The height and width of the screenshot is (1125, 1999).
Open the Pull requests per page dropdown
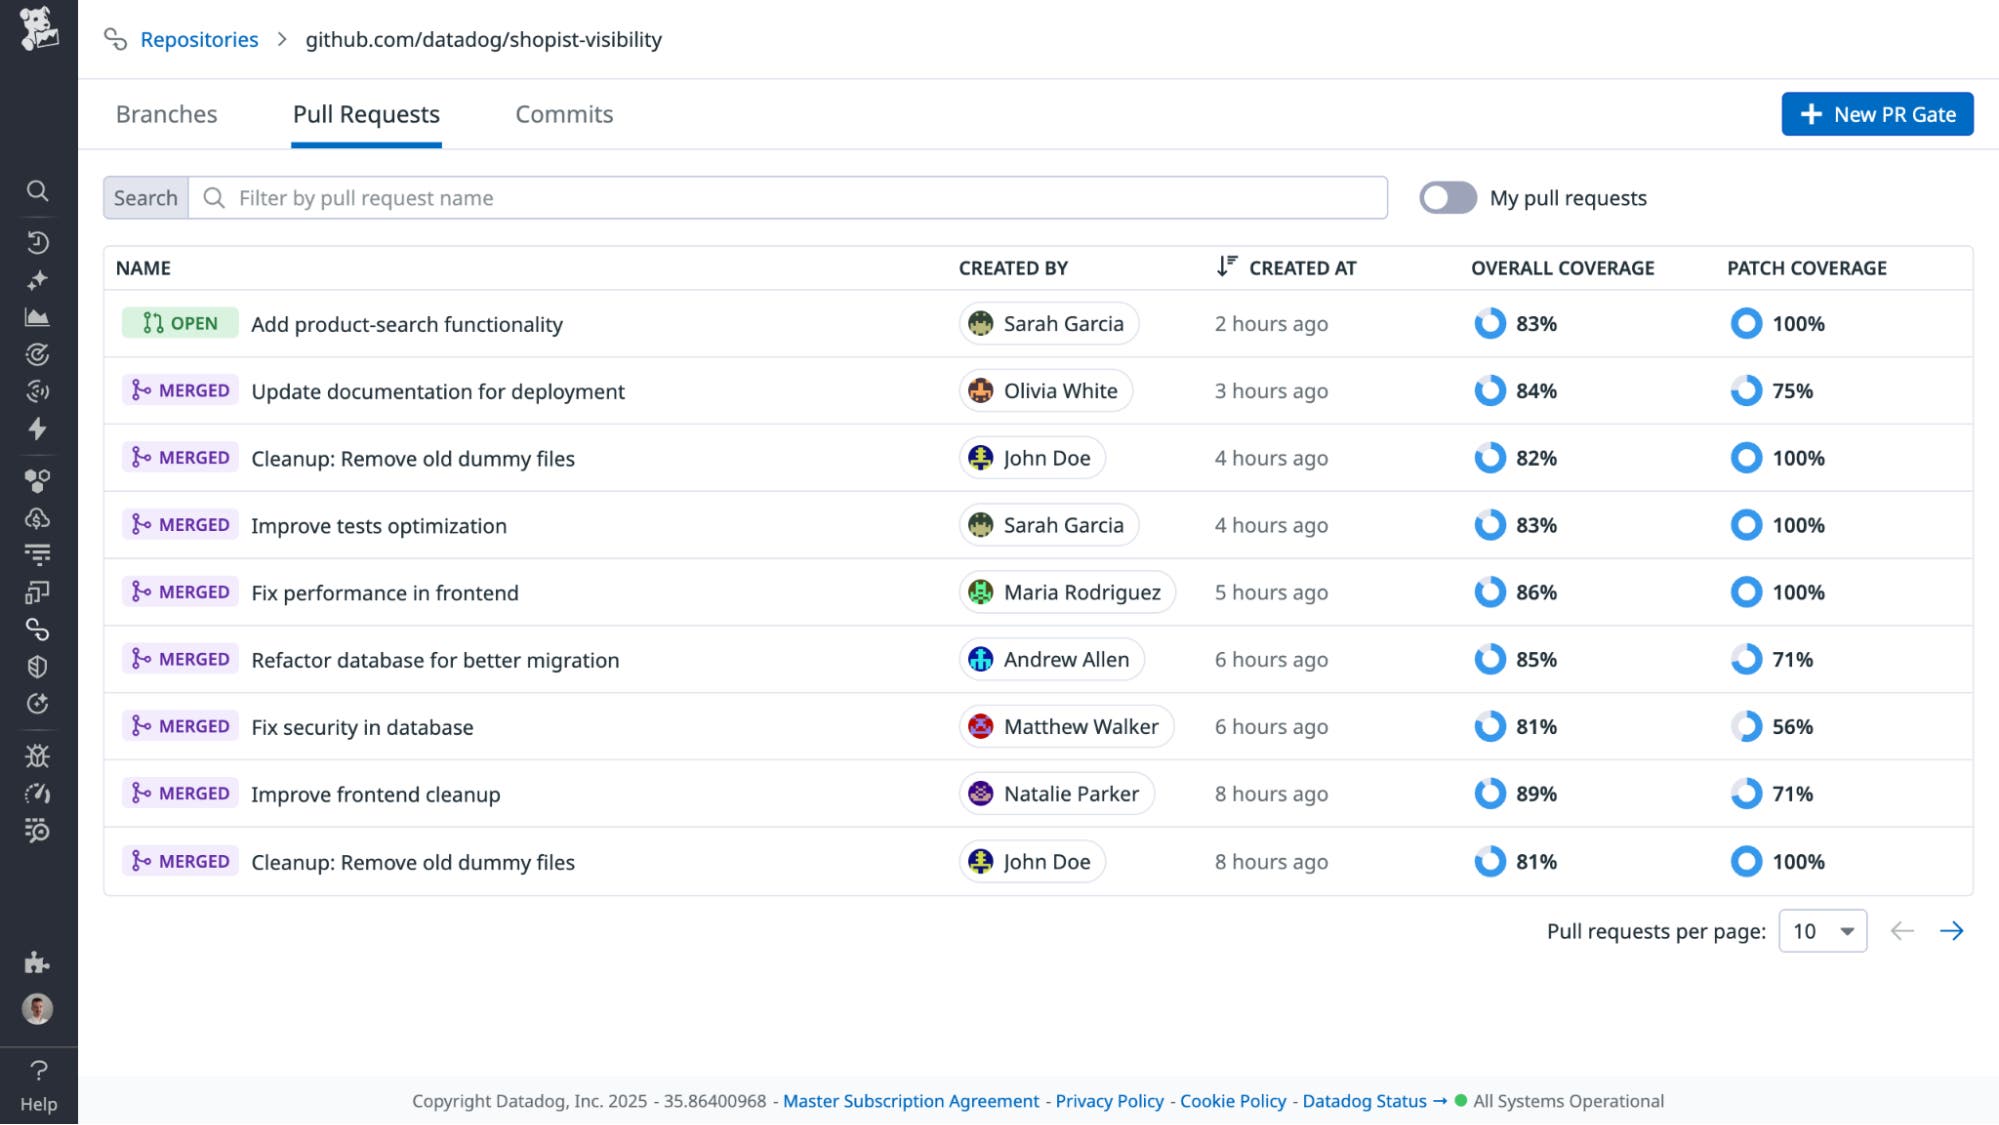click(1822, 930)
